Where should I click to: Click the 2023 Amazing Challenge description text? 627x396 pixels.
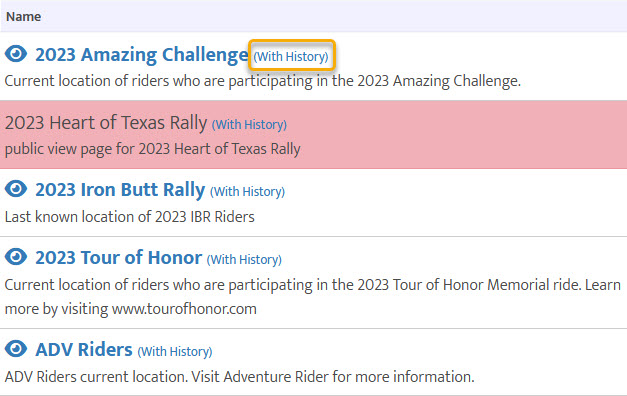pos(263,81)
